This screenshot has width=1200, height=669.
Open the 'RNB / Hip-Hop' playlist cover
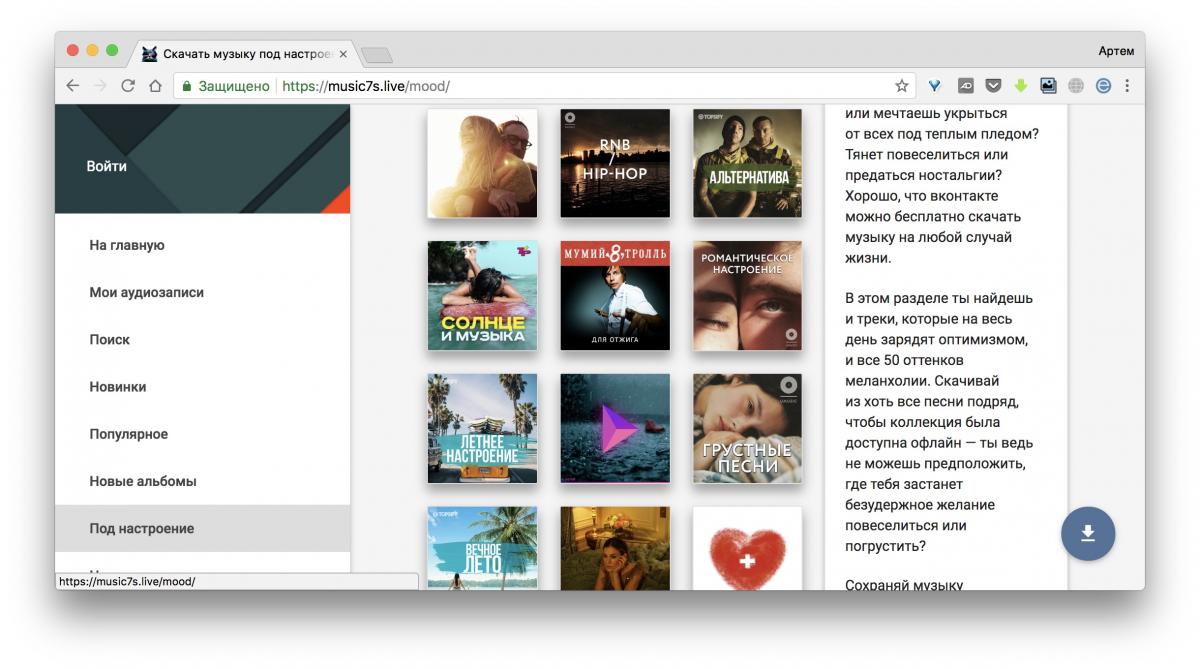(615, 163)
